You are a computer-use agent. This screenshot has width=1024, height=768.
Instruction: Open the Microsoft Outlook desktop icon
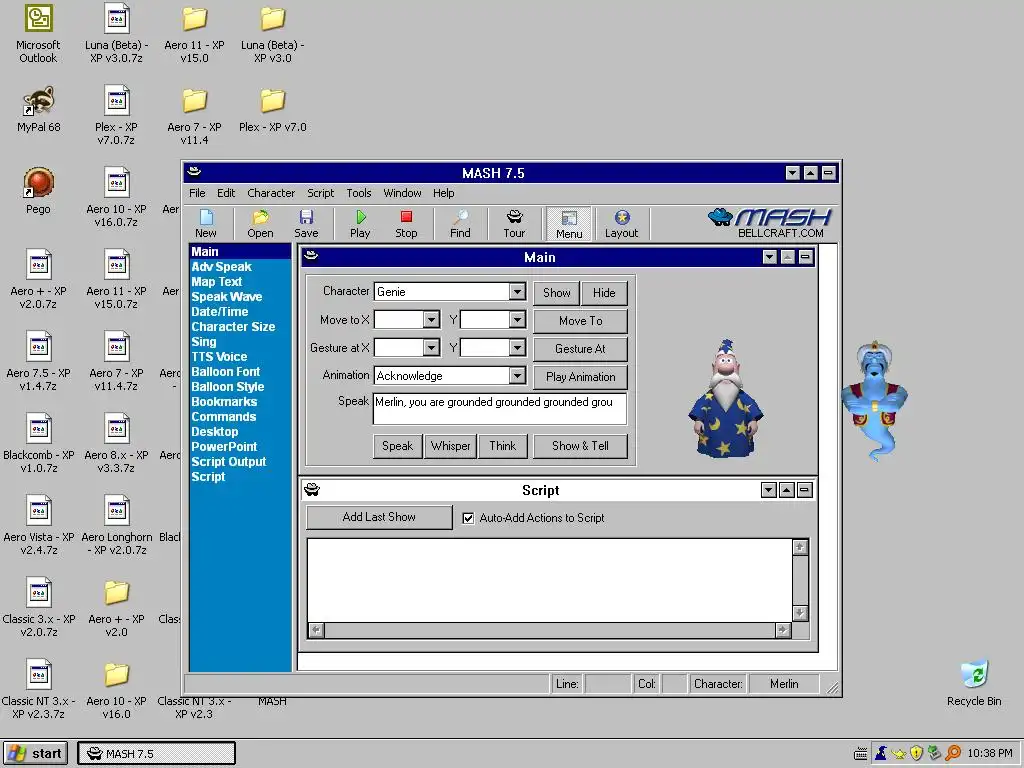[x=38, y=34]
